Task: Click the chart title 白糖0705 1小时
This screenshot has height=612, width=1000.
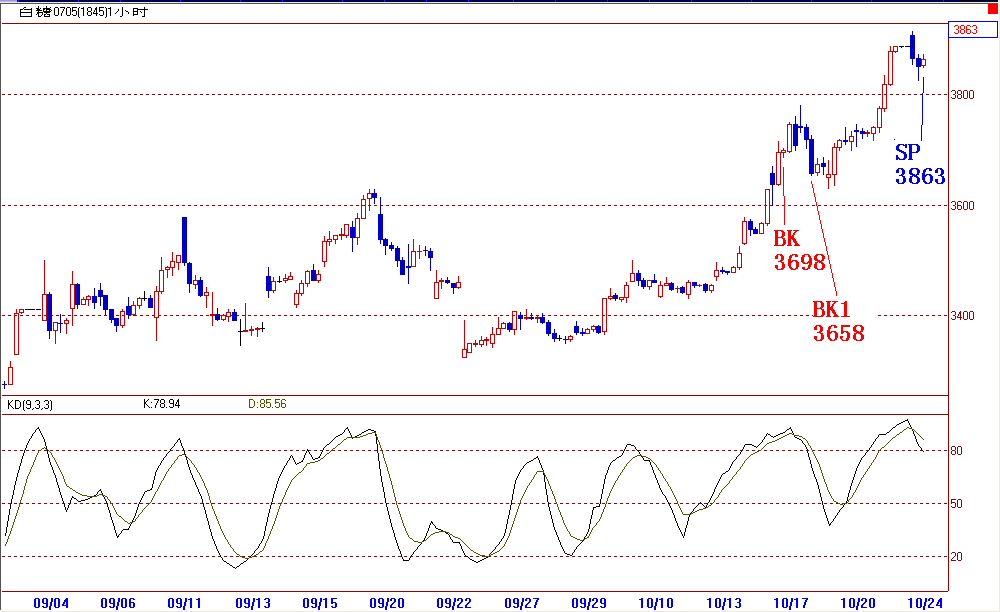Action: click(x=76, y=12)
